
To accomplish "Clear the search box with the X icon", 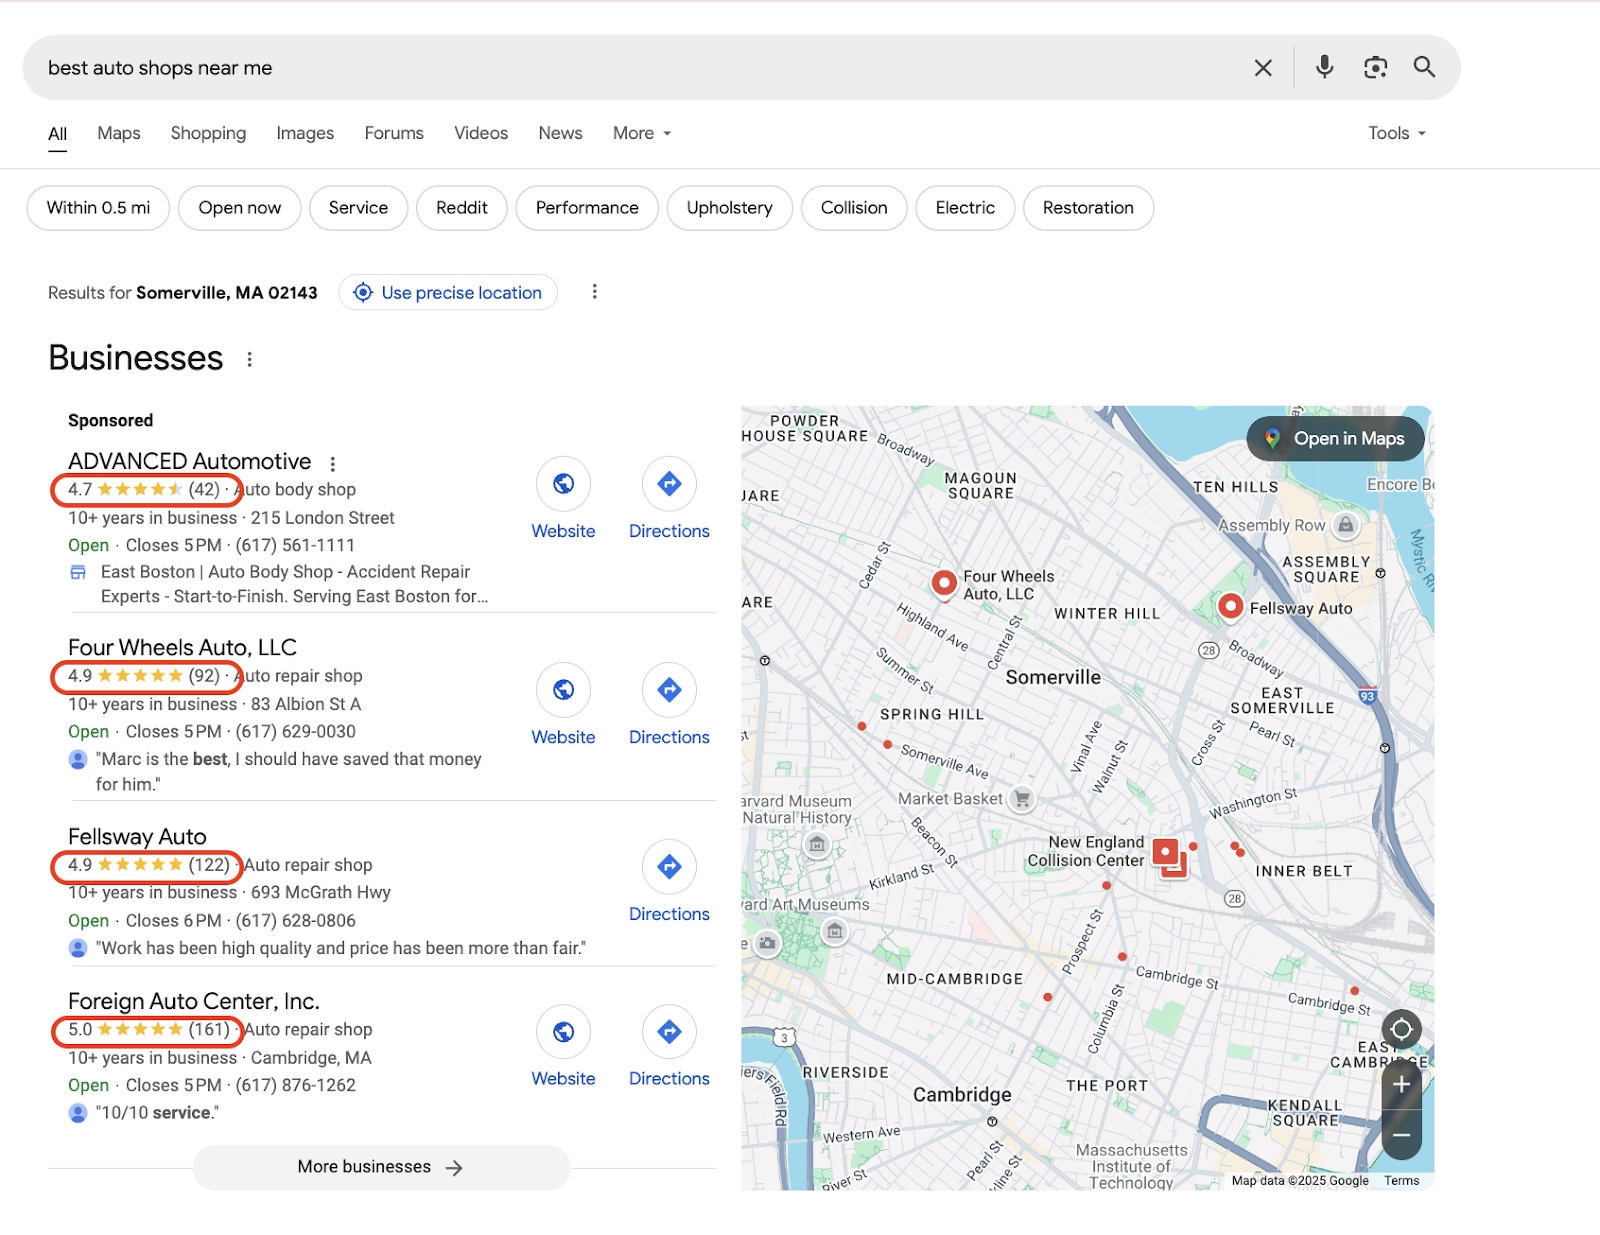I will point(1263,67).
